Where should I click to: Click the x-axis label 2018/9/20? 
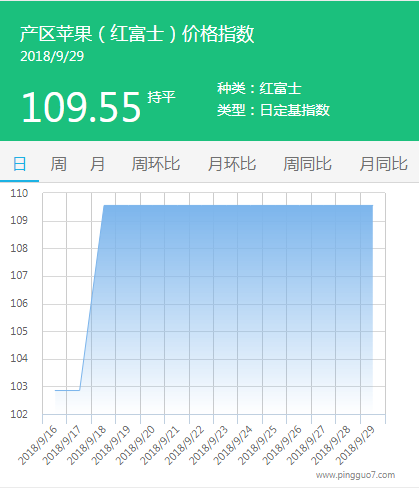(x=136, y=445)
